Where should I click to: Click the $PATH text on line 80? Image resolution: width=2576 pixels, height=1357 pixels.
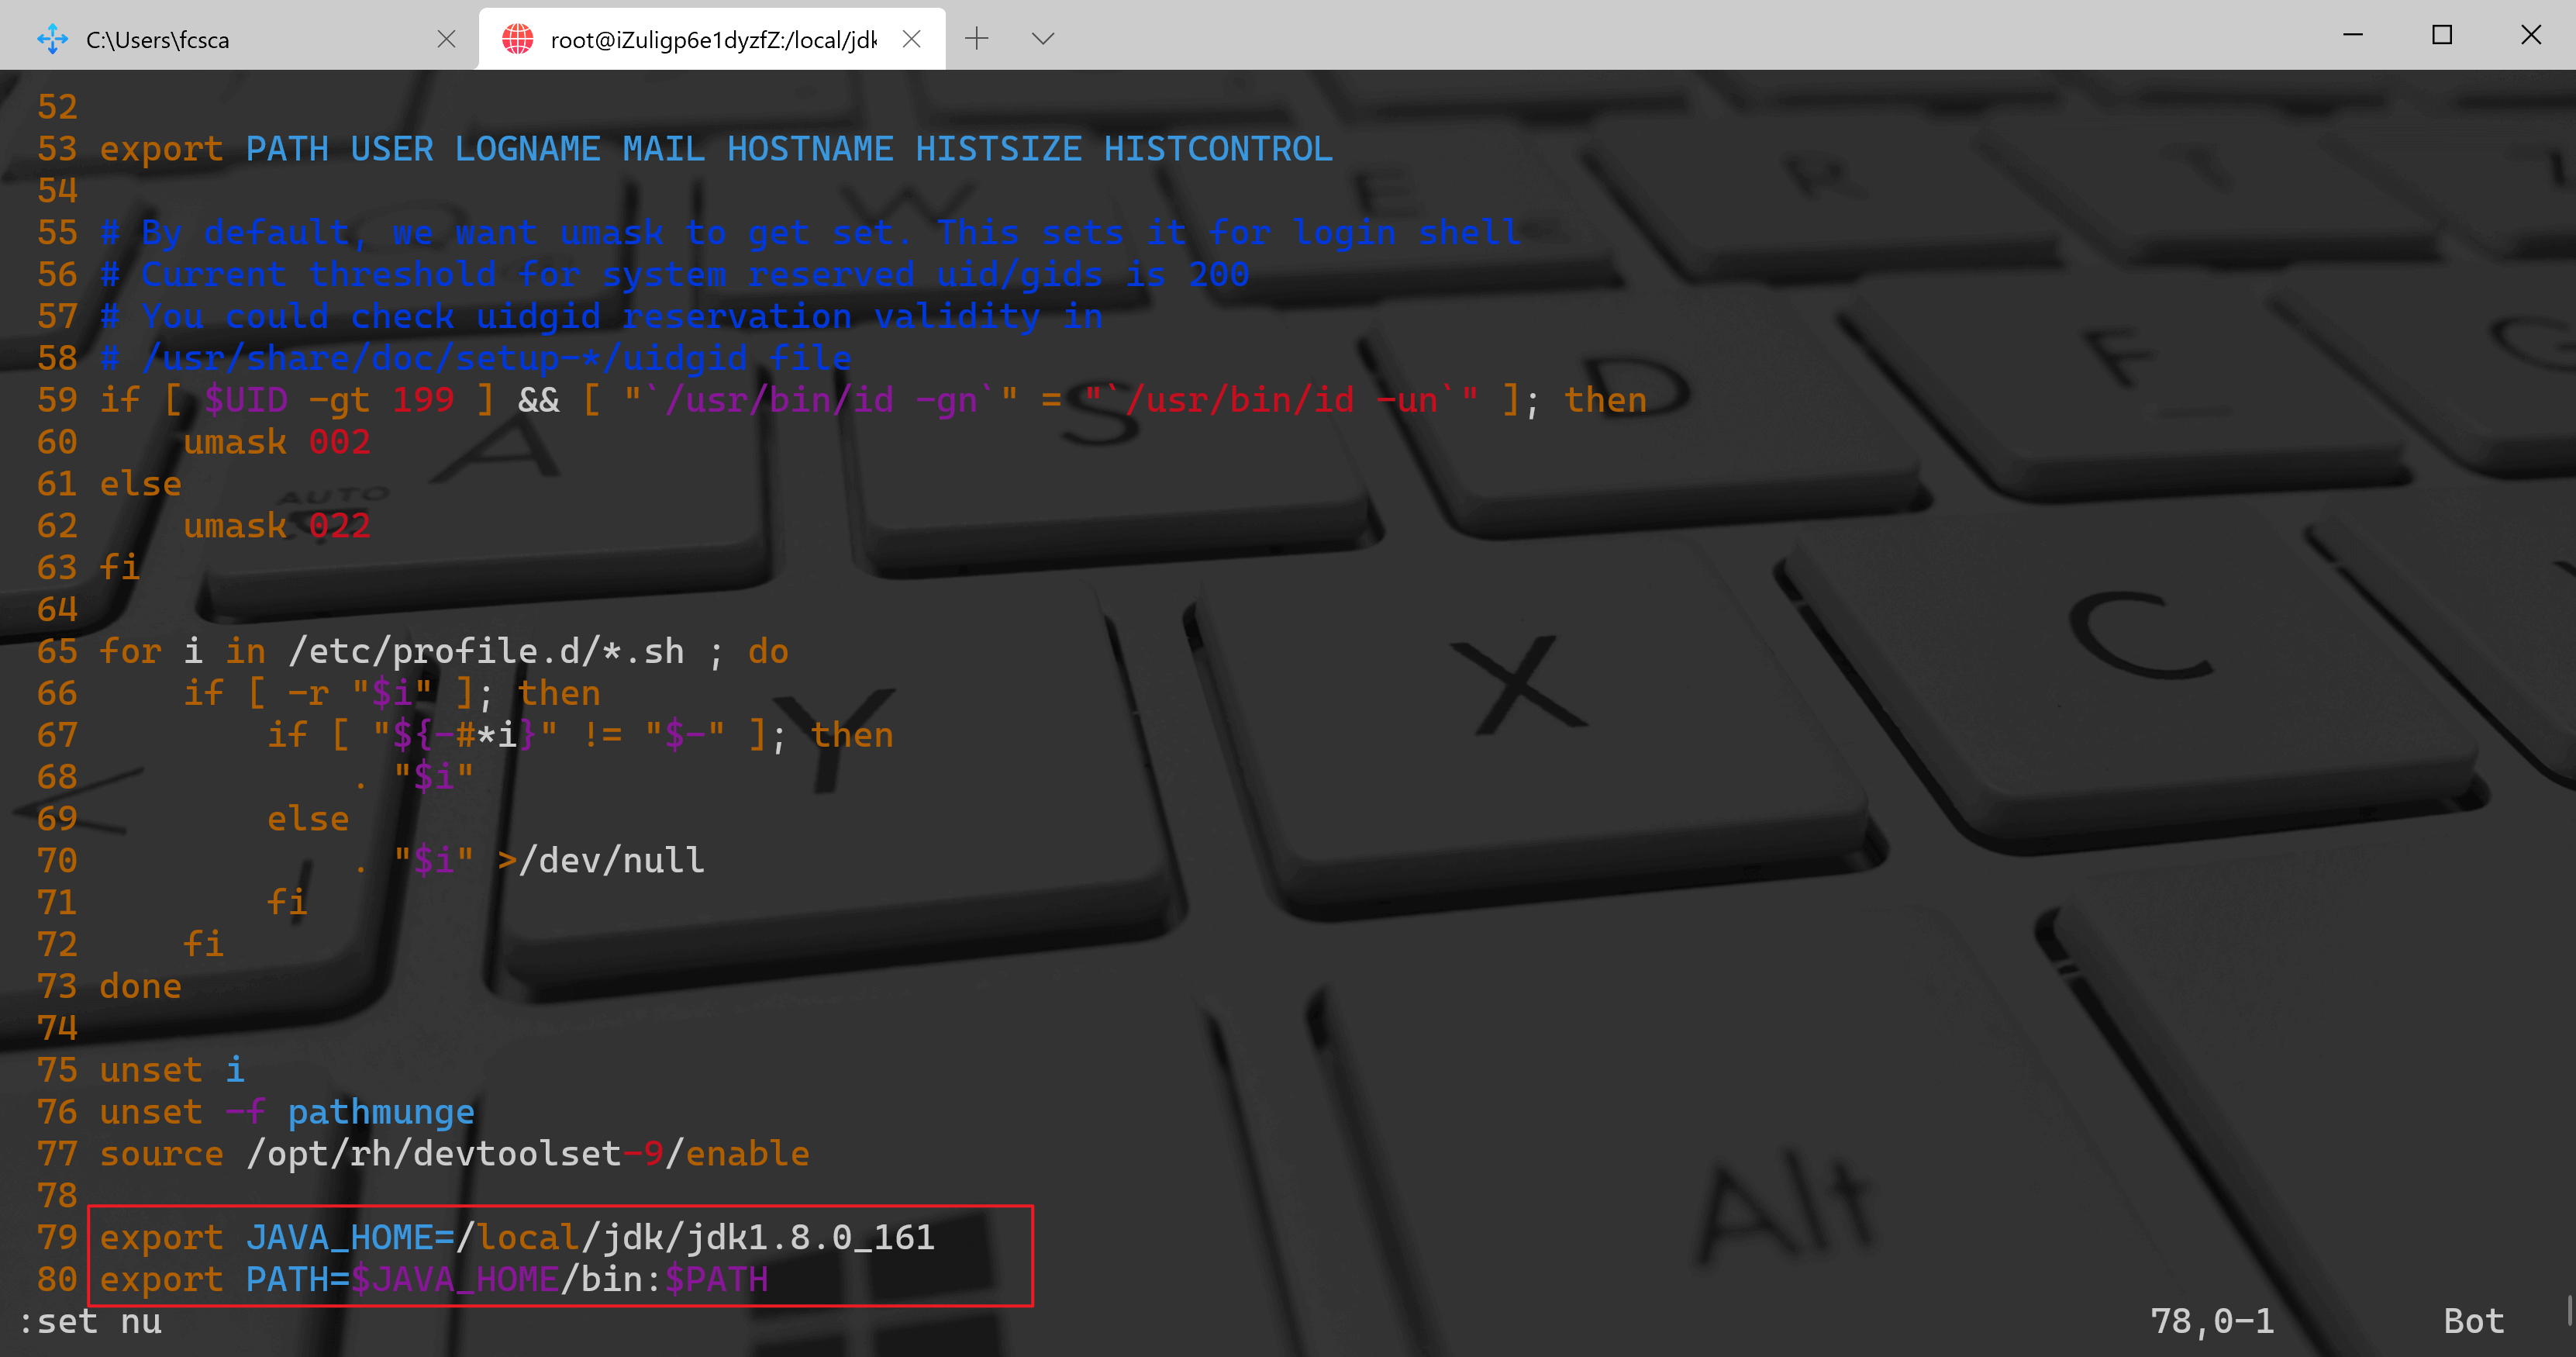coord(716,1280)
